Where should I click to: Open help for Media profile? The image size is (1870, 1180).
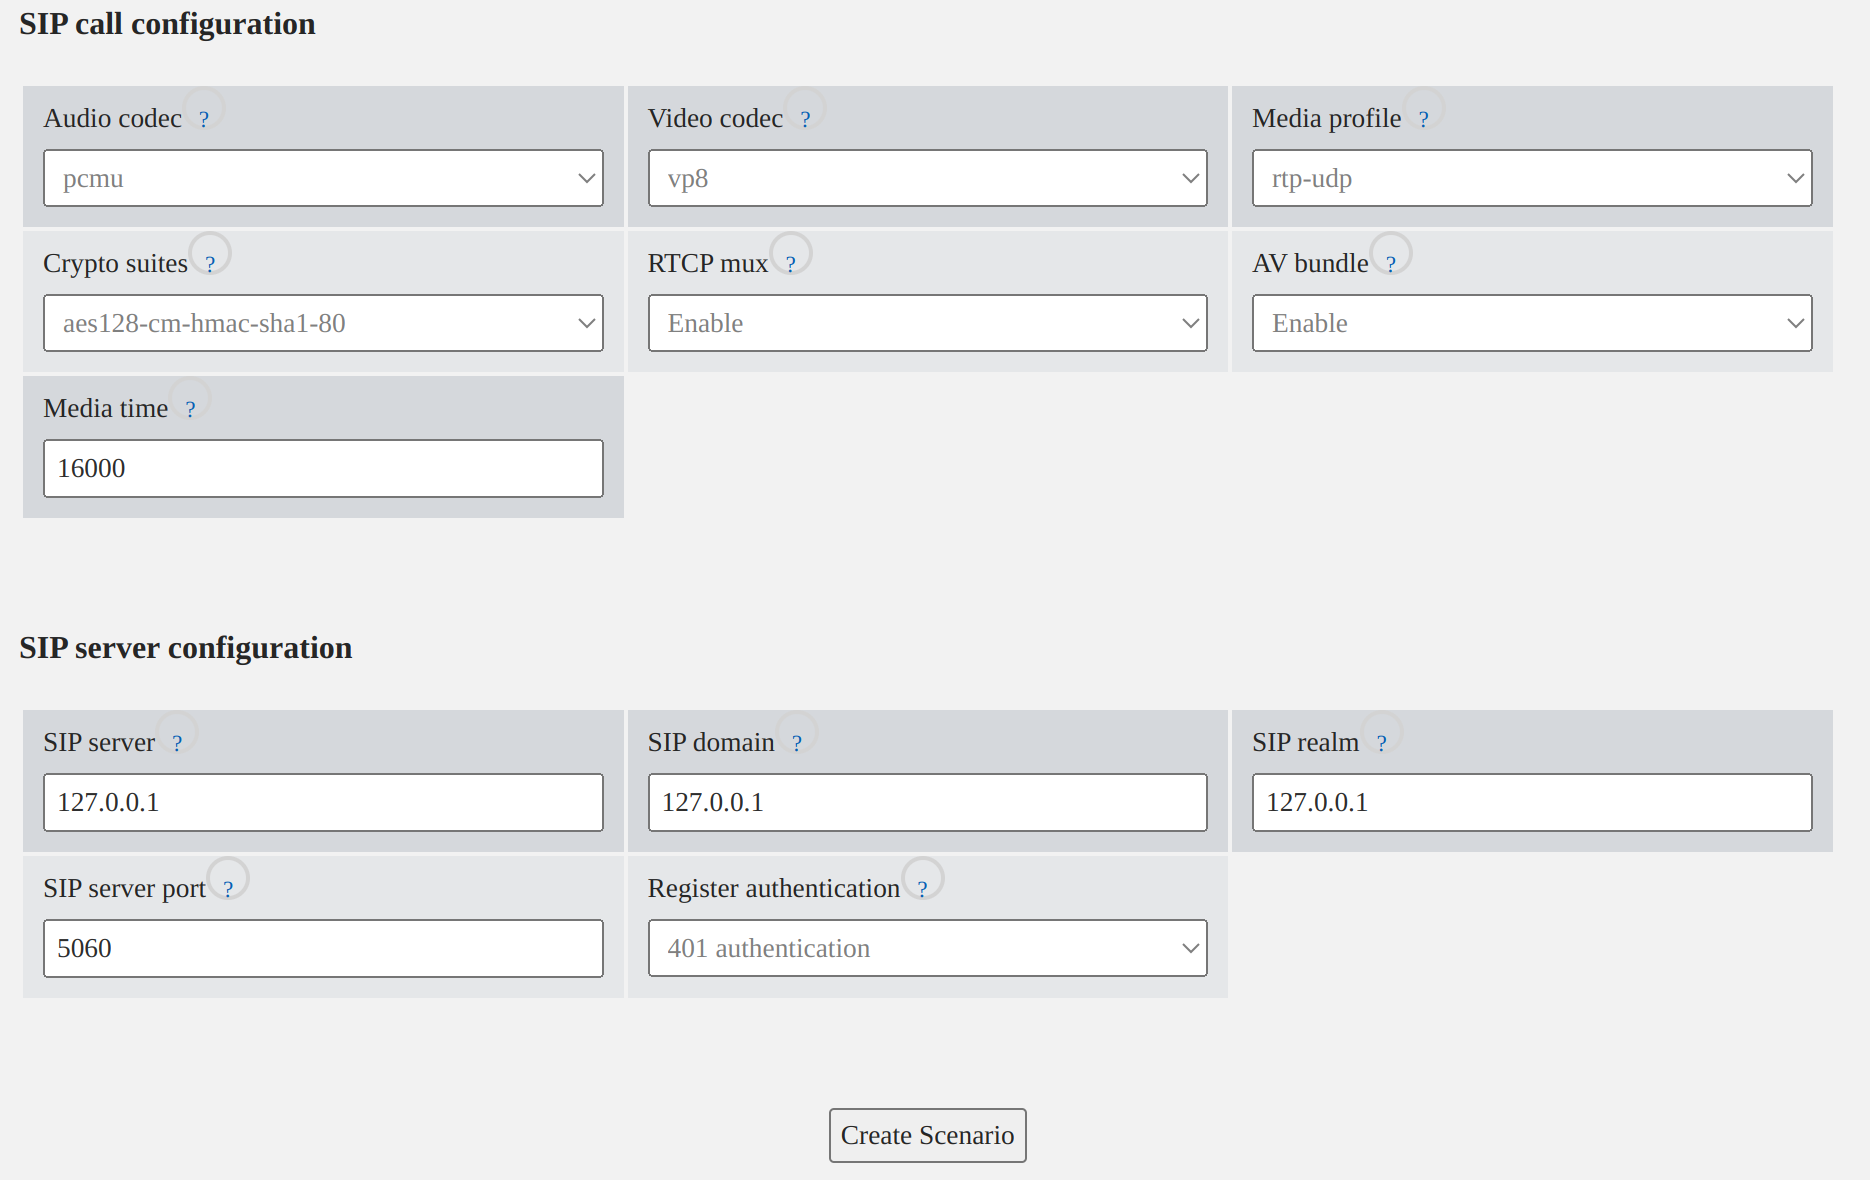pos(1423,119)
